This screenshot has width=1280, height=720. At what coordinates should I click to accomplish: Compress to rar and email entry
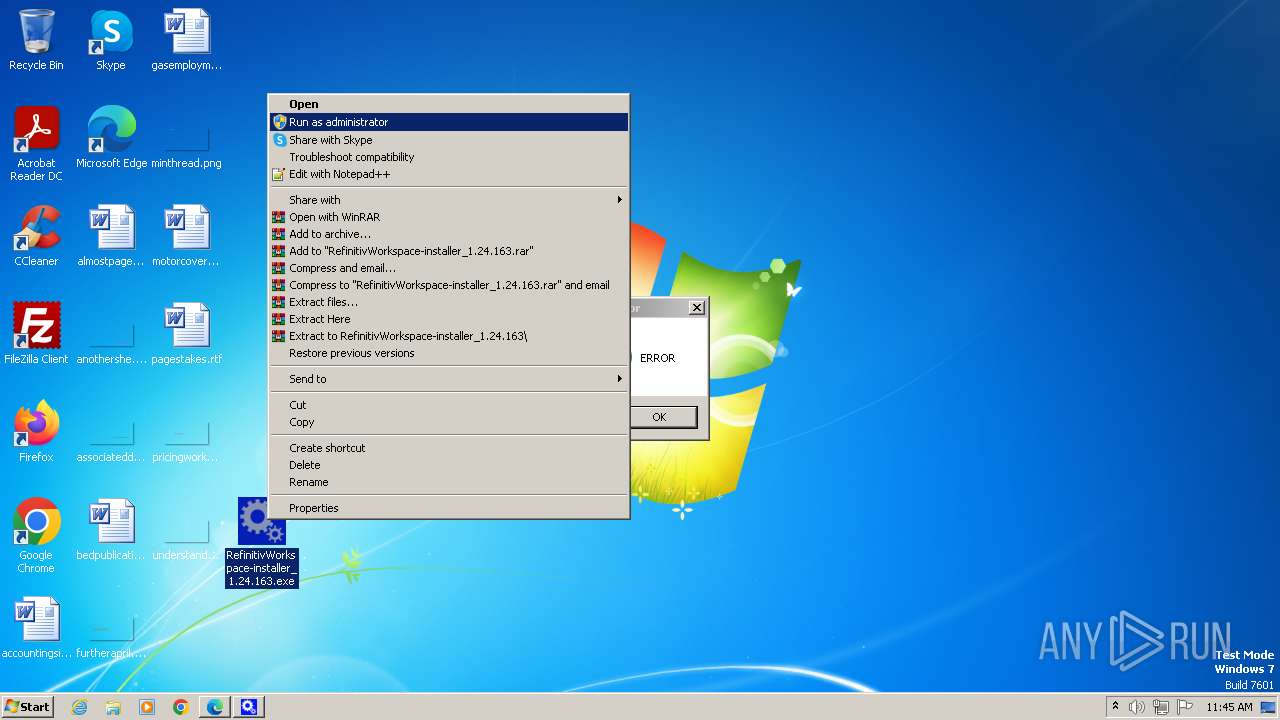click(x=449, y=285)
